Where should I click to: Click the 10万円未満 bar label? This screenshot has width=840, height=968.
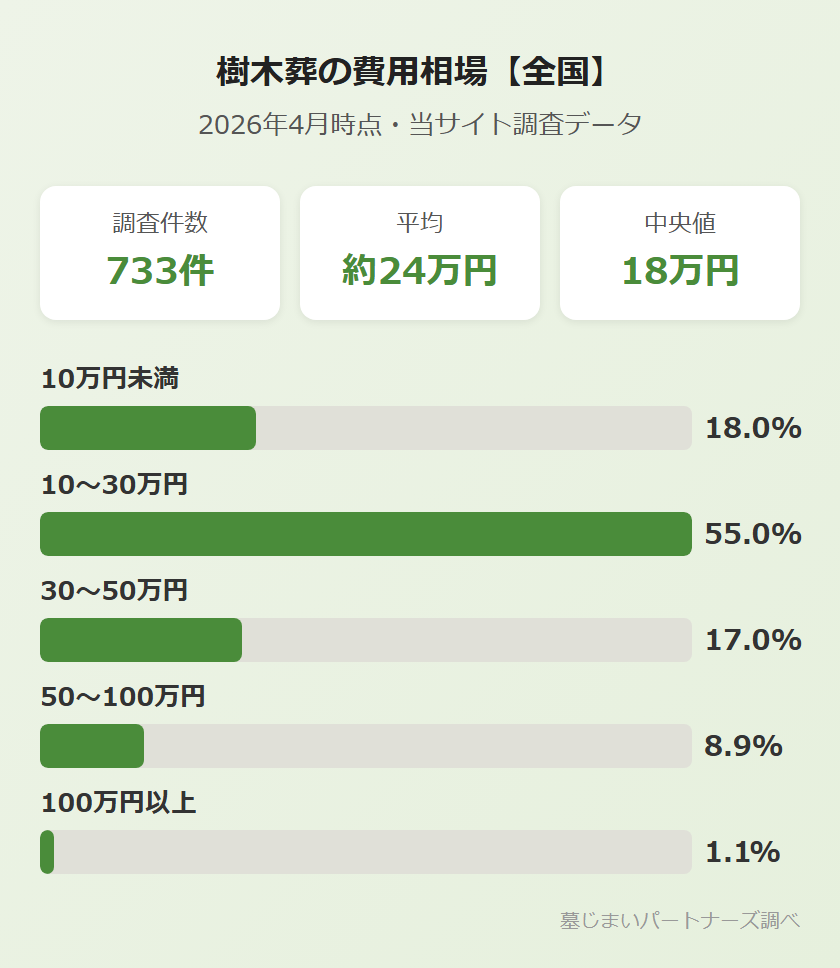pos(110,379)
